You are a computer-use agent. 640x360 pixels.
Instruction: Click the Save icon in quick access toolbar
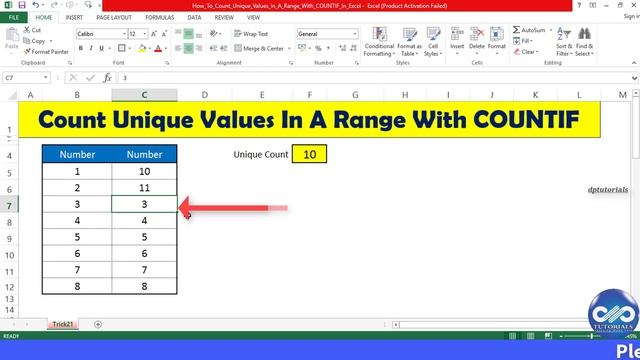click(22, 5)
